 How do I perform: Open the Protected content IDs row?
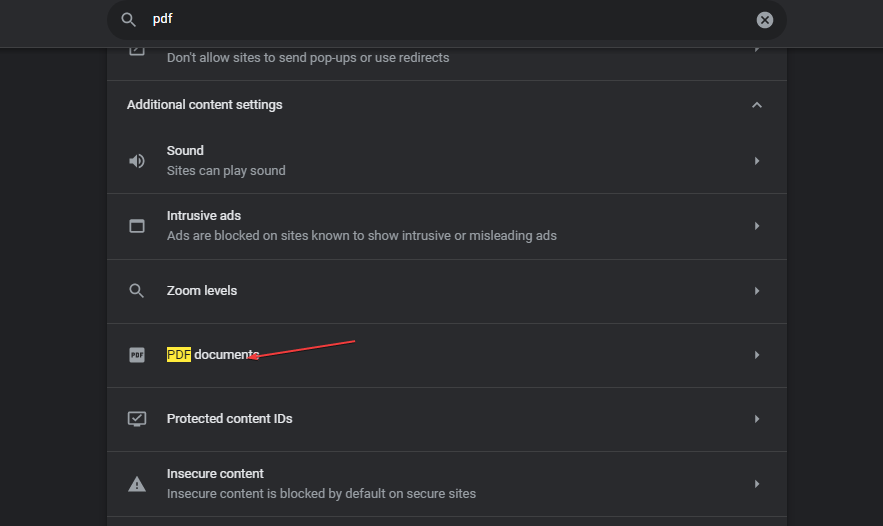click(x=229, y=419)
